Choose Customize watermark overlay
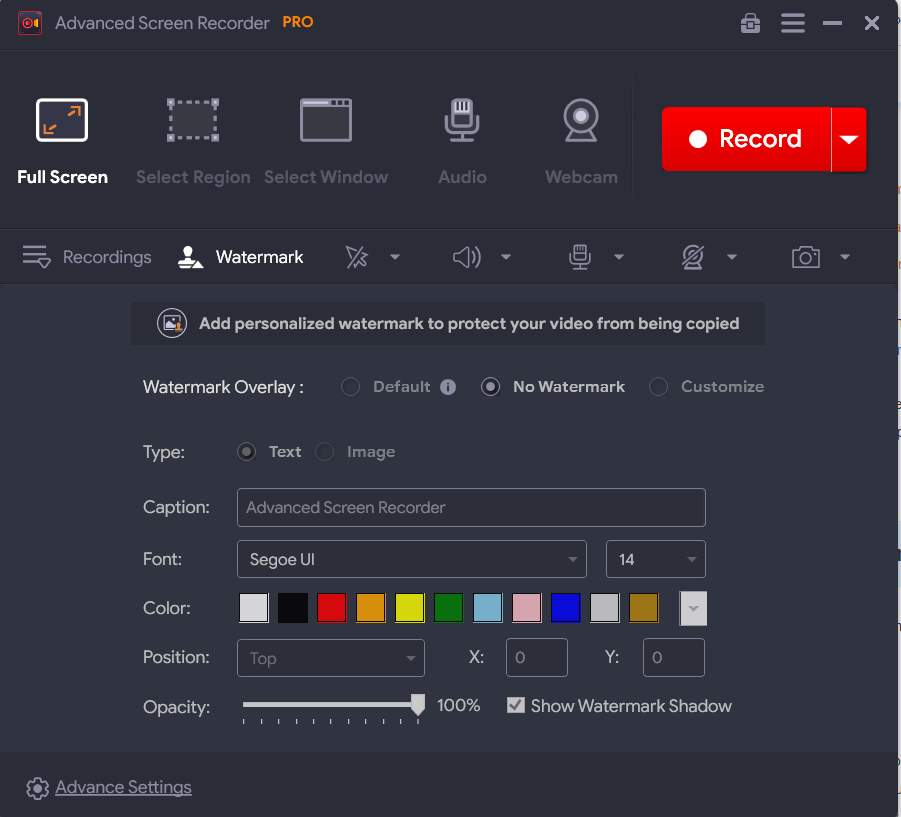The width and height of the screenshot is (901, 817). click(x=657, y=387)
